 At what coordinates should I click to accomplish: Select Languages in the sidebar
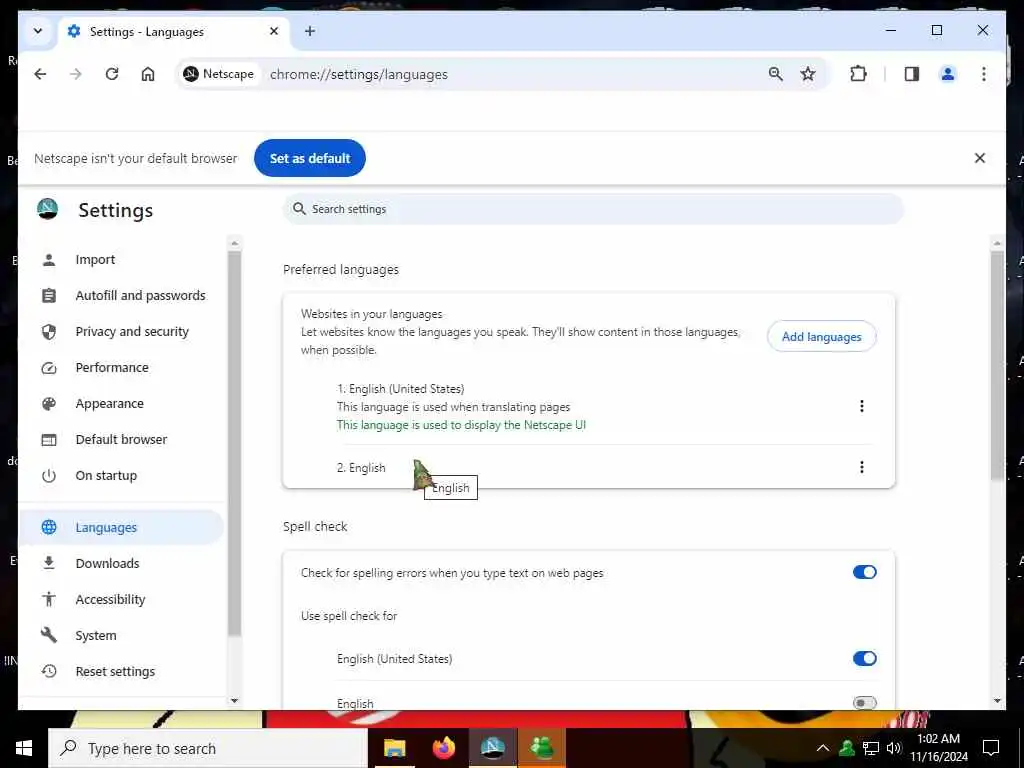pyautogui.click(x=123, y=527)
